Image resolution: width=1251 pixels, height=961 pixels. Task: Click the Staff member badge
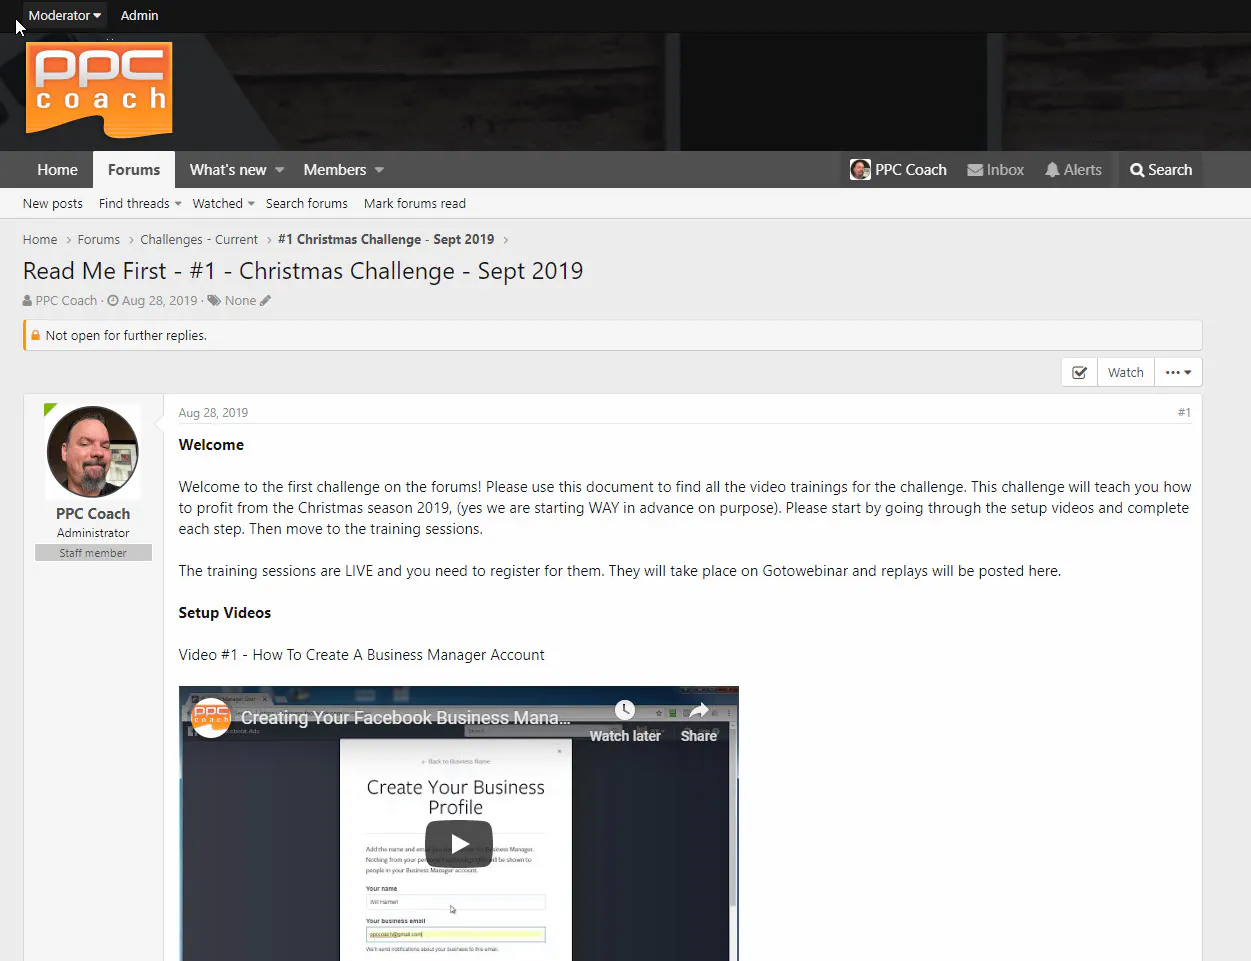point(93,553)
